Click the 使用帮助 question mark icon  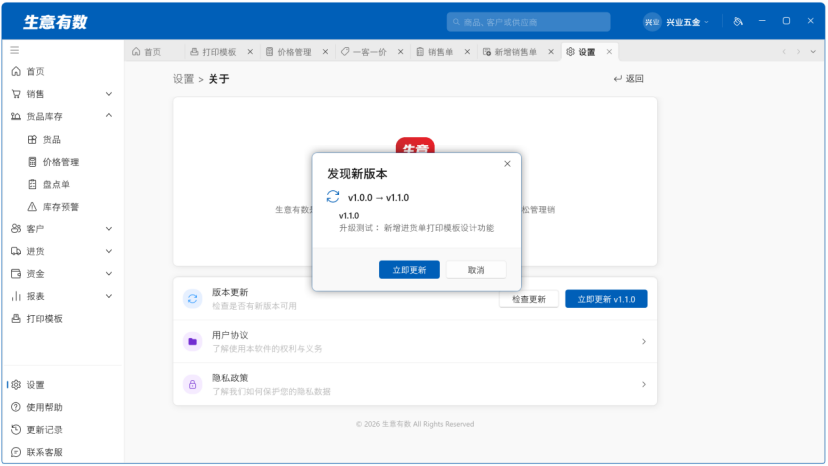click(16, 407)
